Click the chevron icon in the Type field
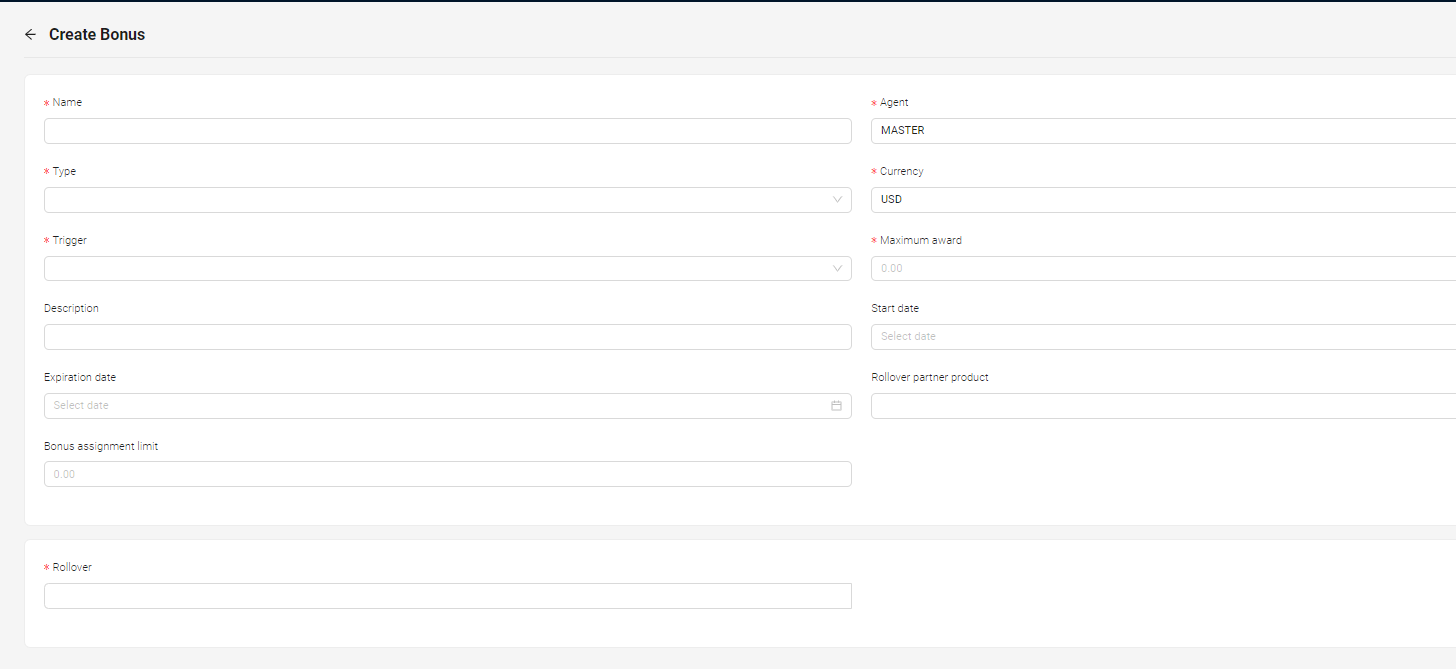Viewport: 1456px width, 669px height. (x=837, y=199)
